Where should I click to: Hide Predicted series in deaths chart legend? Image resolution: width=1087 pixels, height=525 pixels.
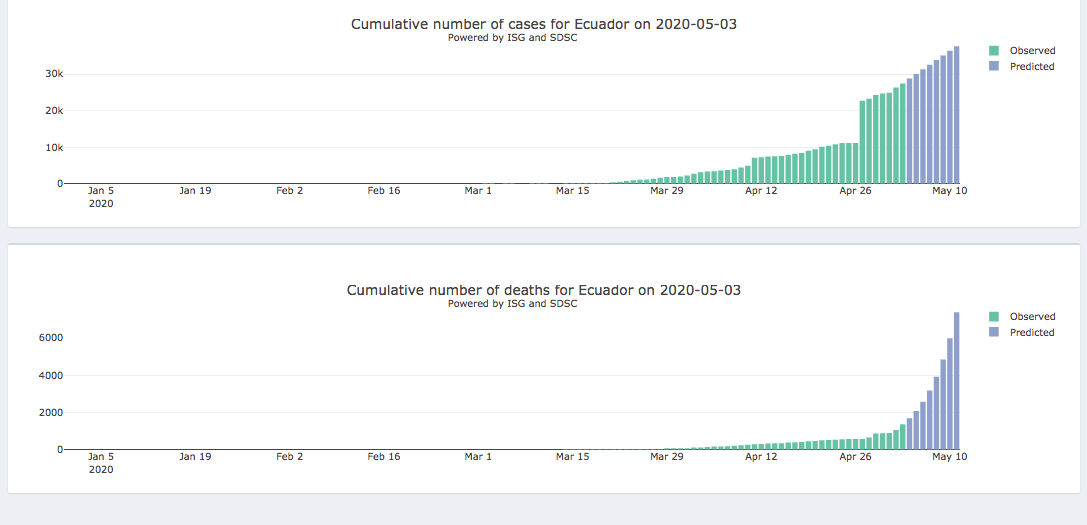point(1031,333)
